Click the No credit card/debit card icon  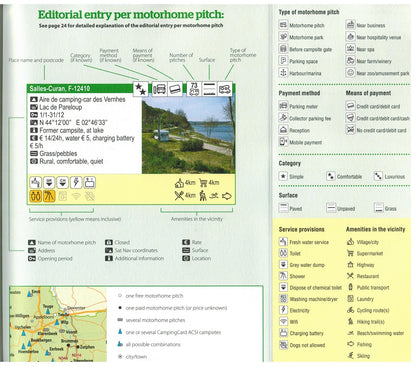350,130
